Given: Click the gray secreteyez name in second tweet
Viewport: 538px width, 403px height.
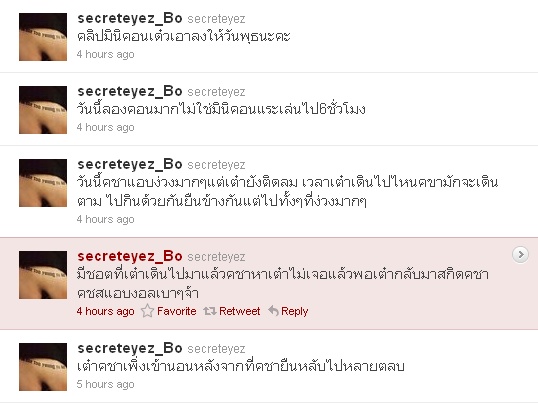Looking at the screenshot, I should pos(216,92).
